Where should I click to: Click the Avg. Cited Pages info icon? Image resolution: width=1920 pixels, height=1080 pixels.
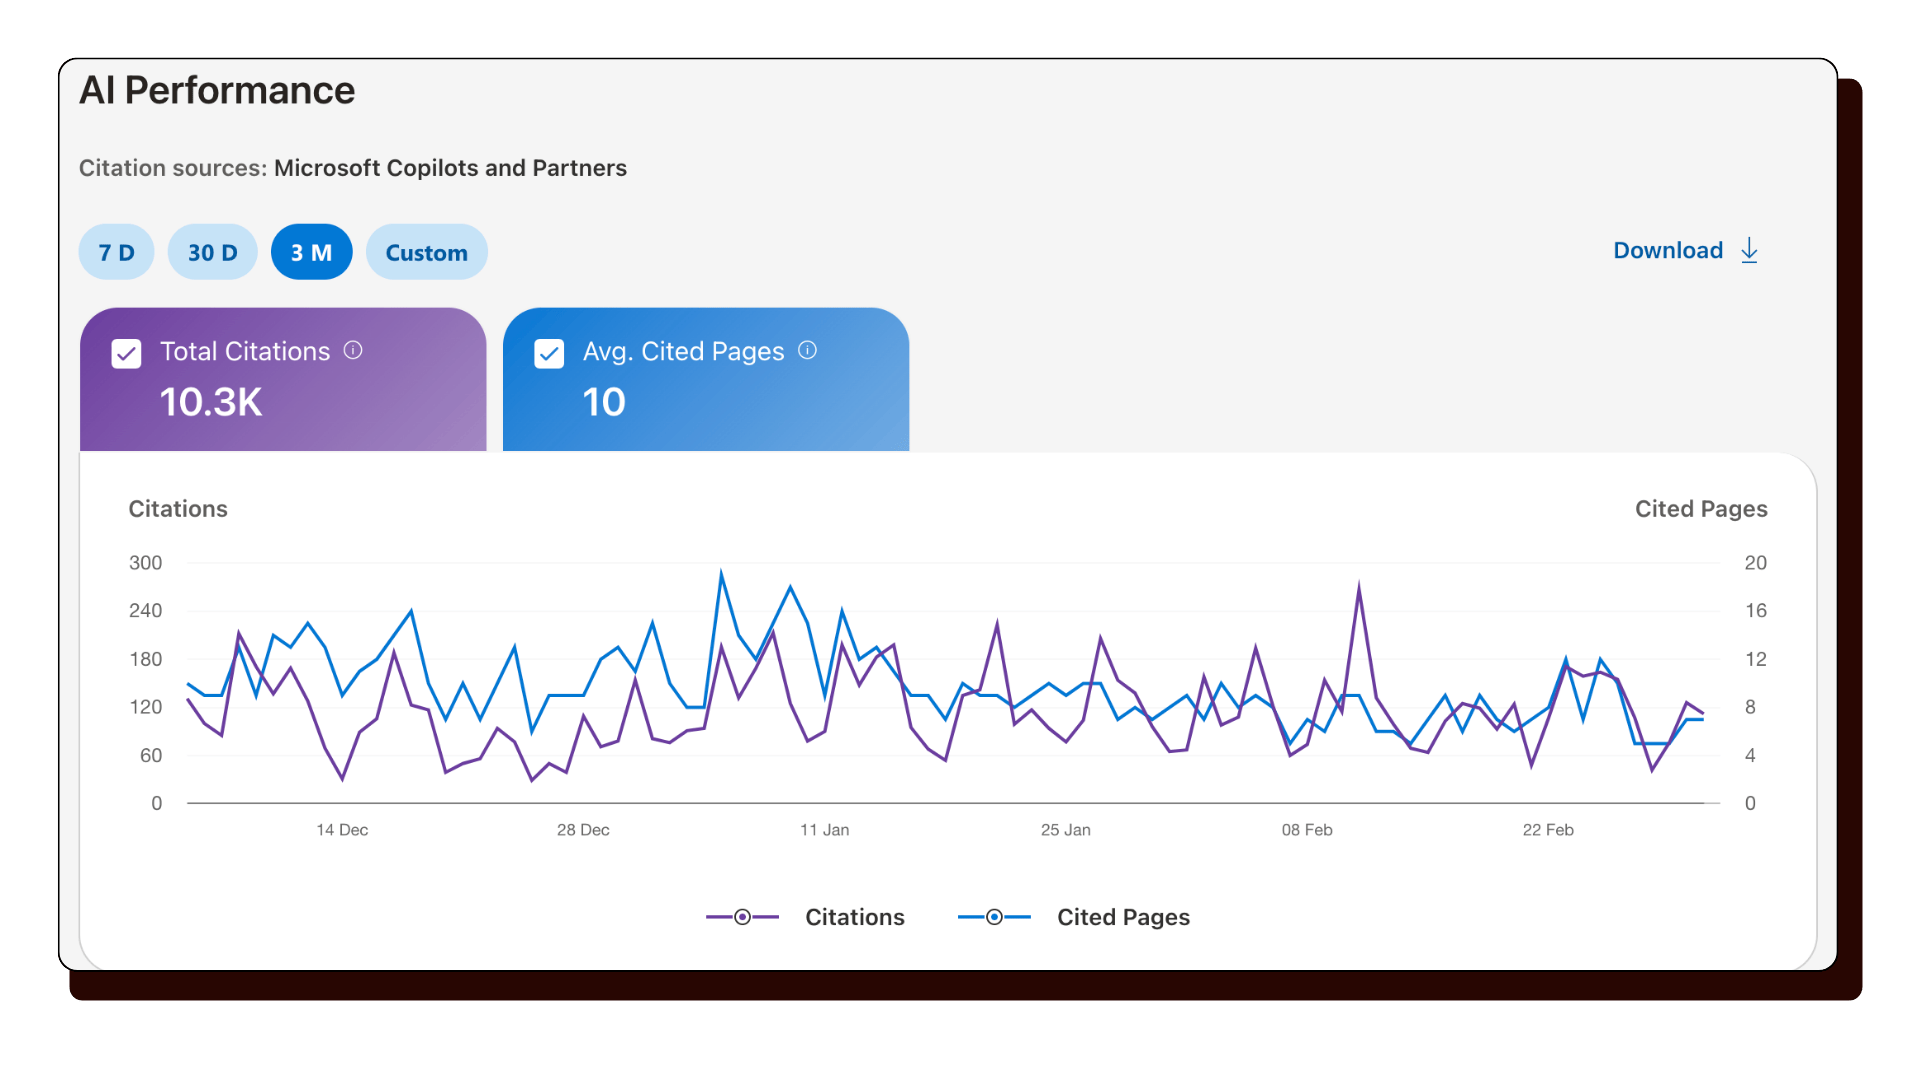[x=808, y=351]
